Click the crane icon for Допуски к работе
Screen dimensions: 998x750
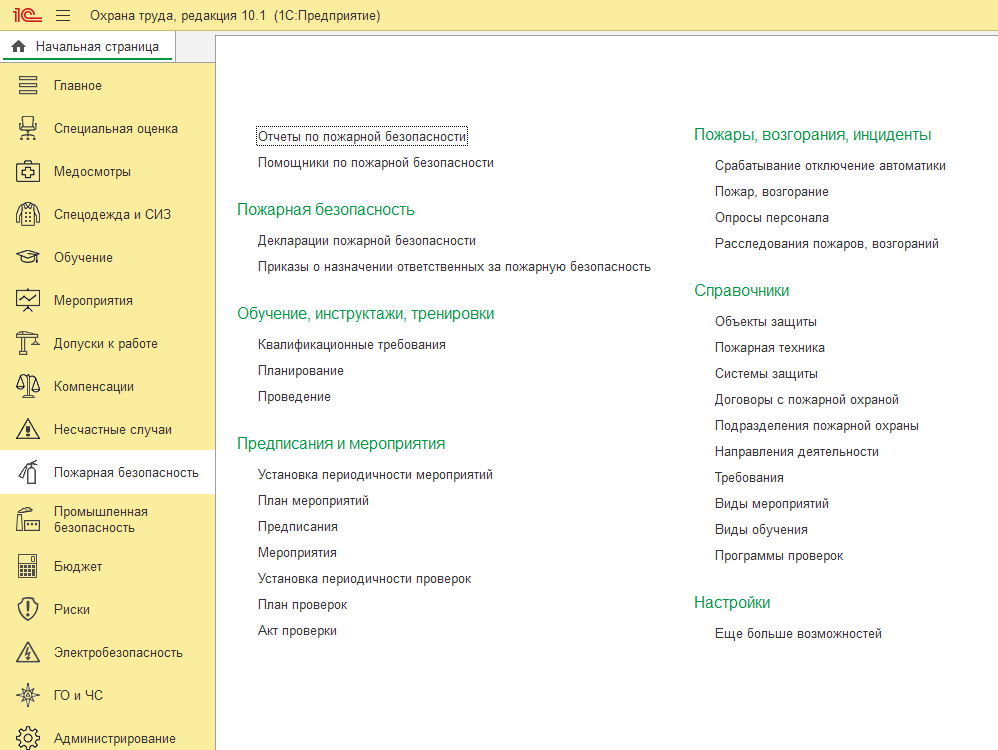click(27, 344)
